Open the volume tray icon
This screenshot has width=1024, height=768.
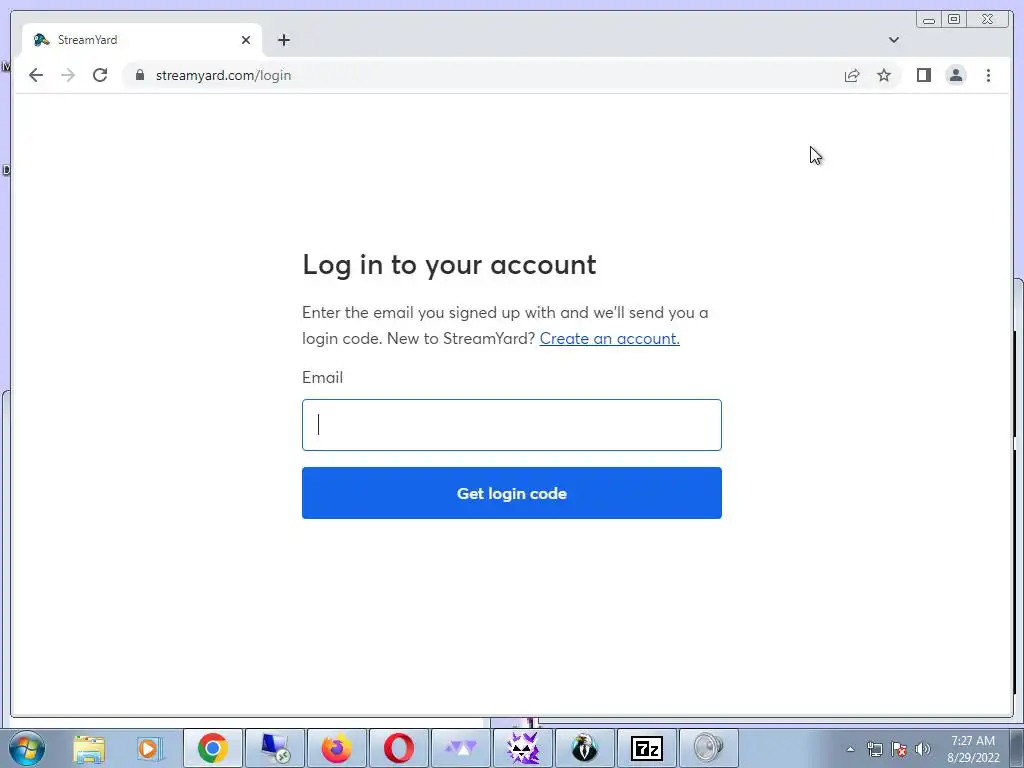click(x=923, y=749)
